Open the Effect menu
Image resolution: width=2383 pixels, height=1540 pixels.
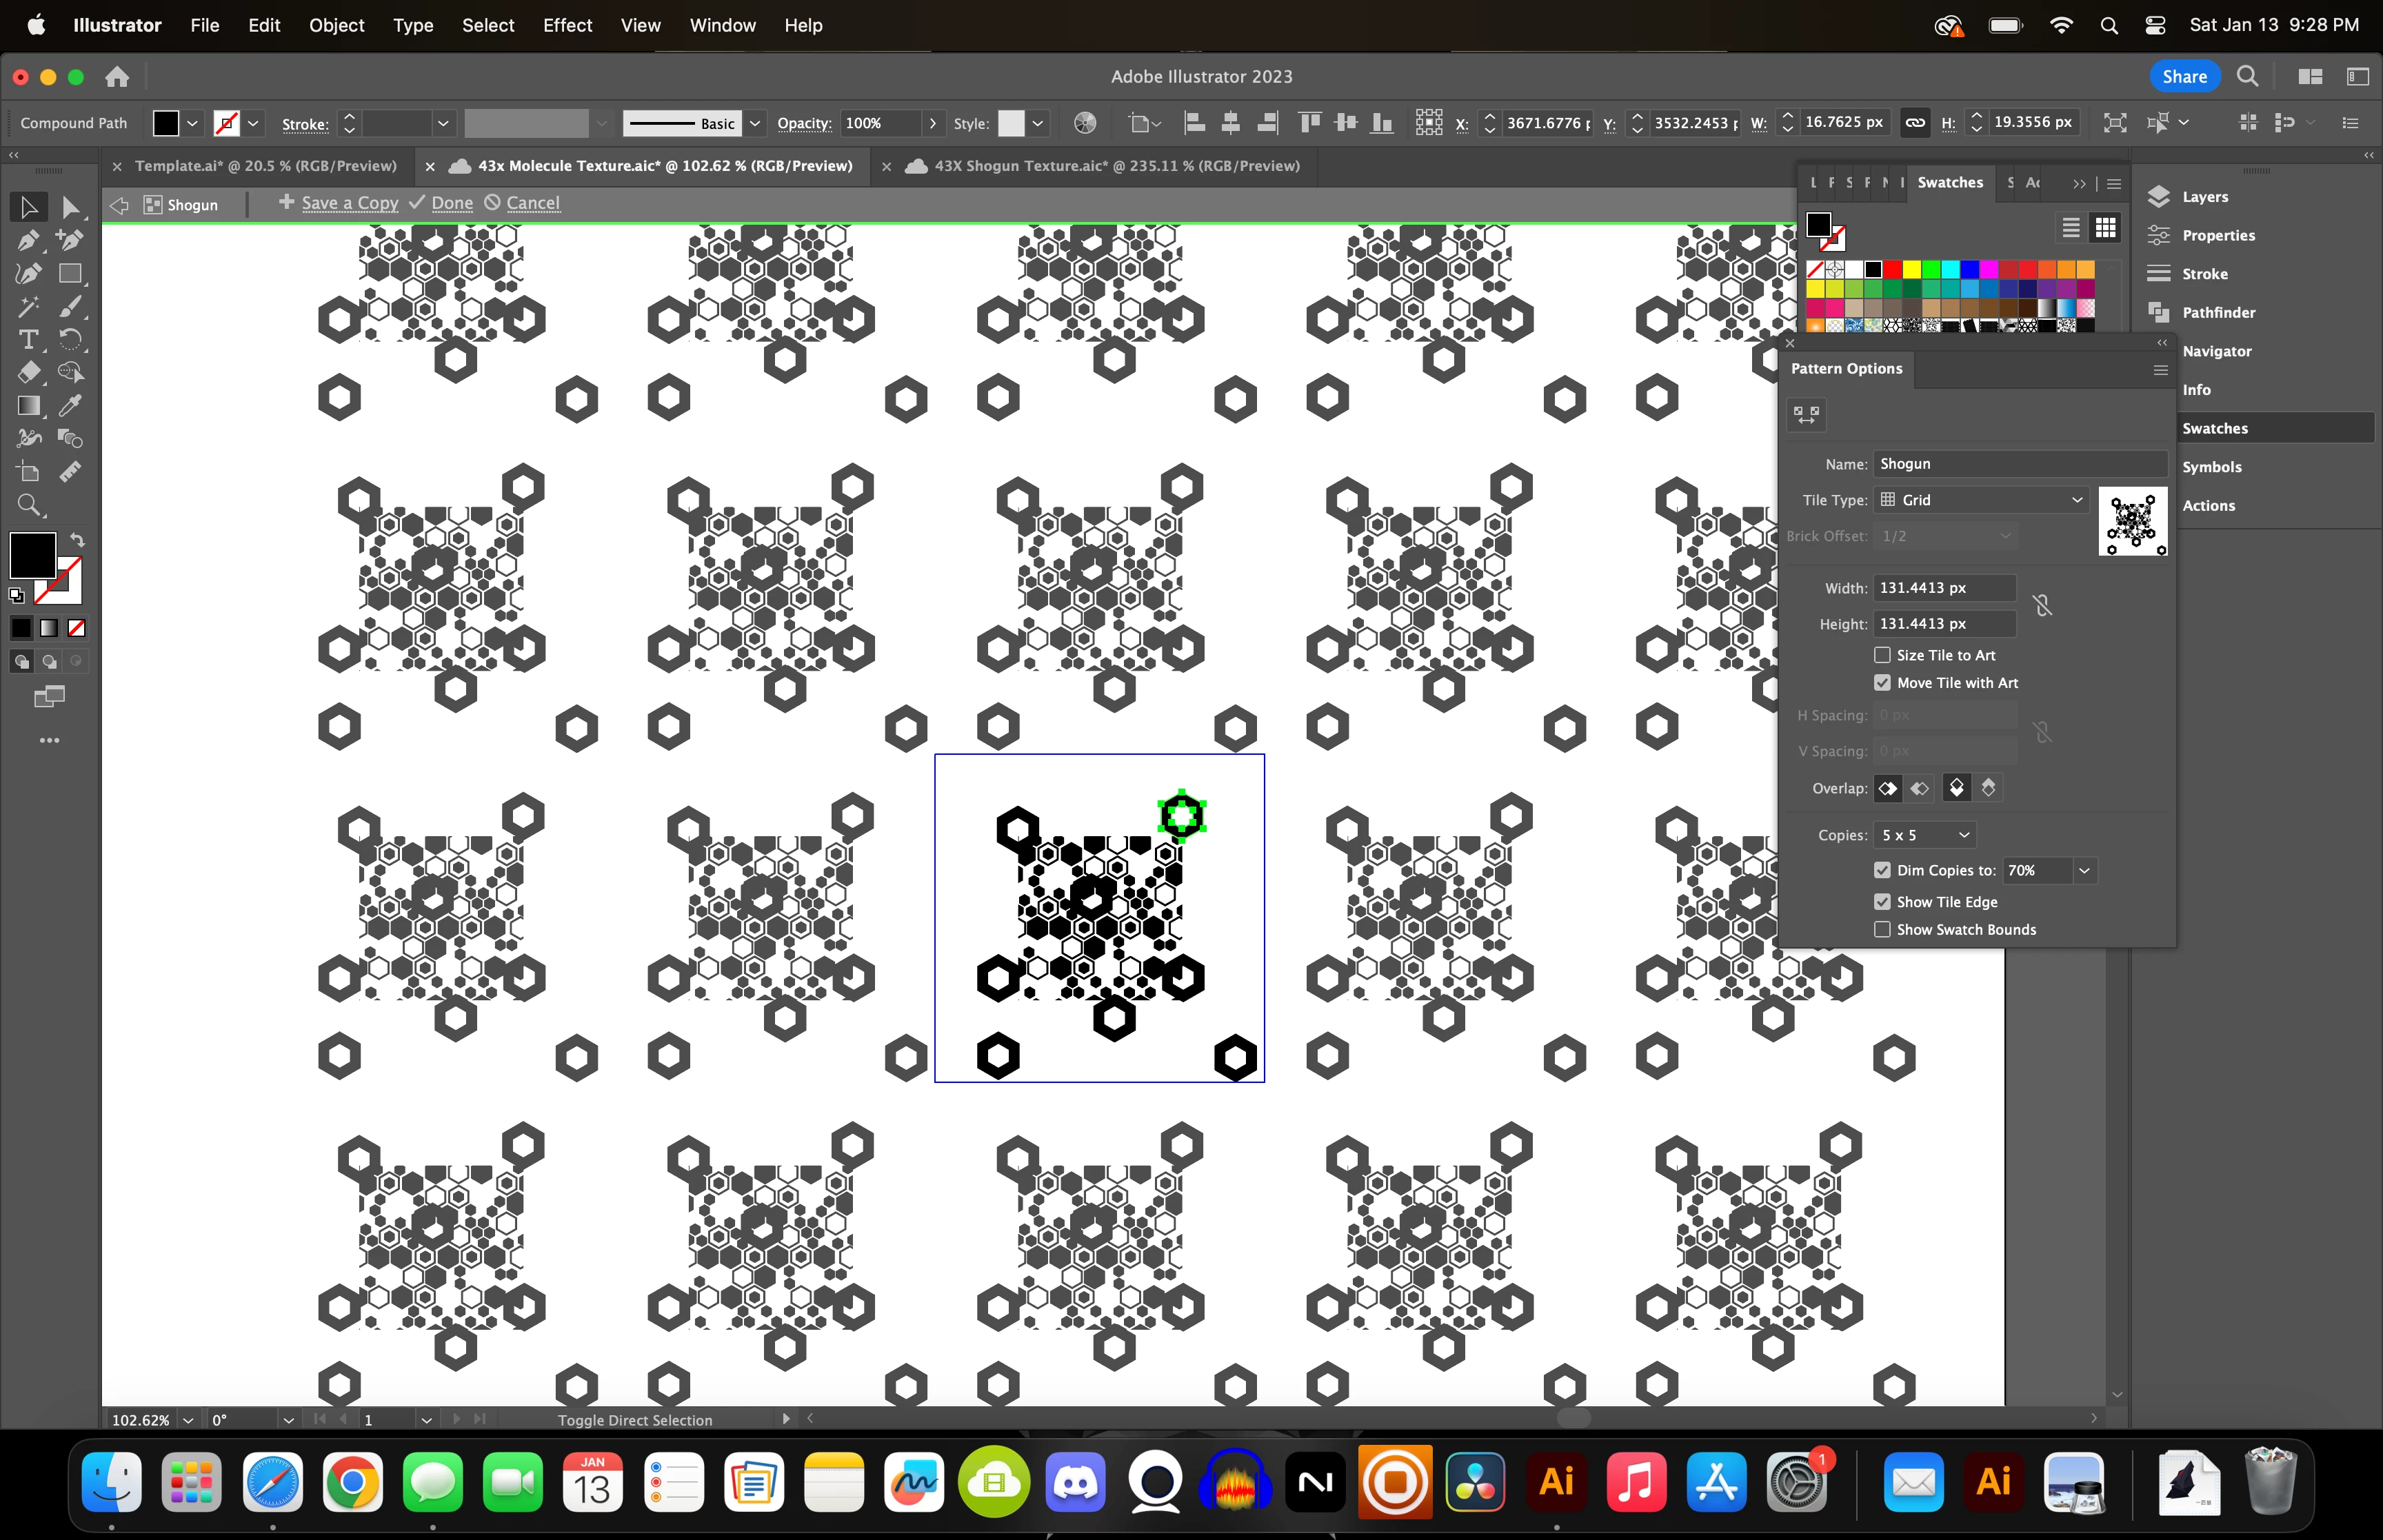pyautogui.click(x=567, y=25)
